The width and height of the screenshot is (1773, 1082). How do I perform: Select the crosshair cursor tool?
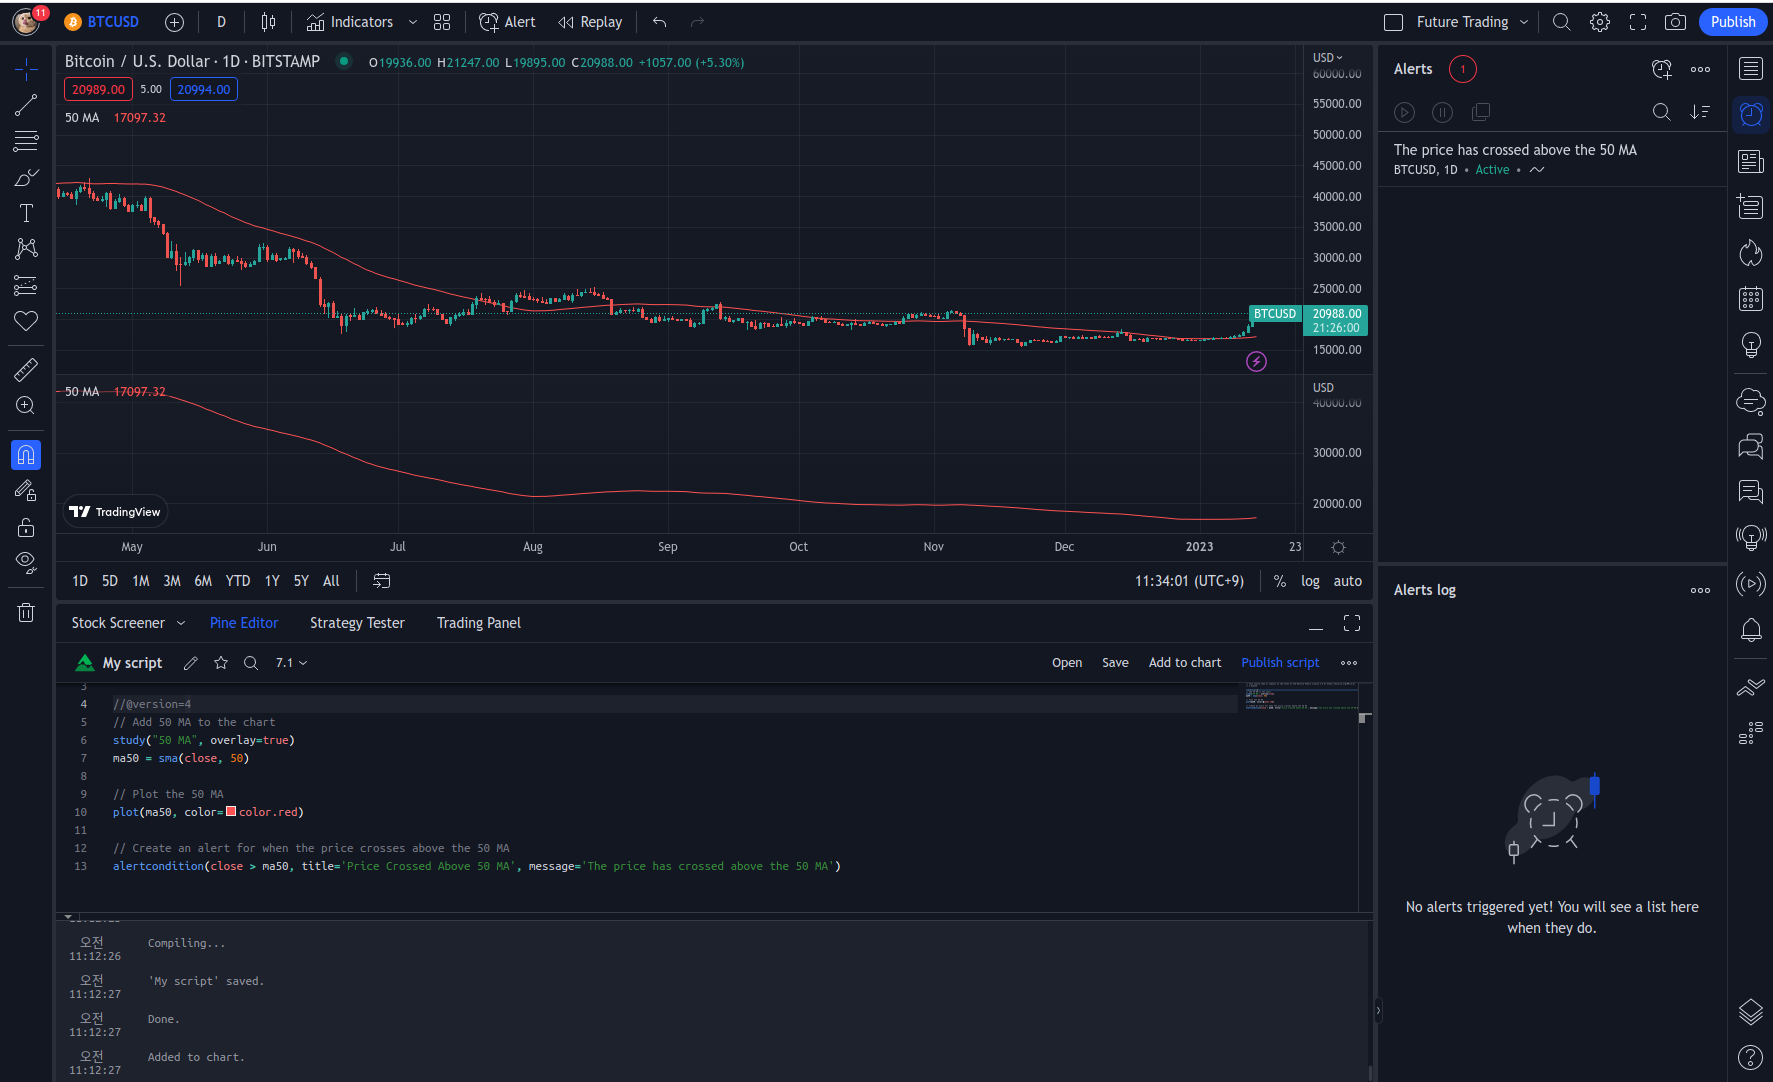pos(26,68)
